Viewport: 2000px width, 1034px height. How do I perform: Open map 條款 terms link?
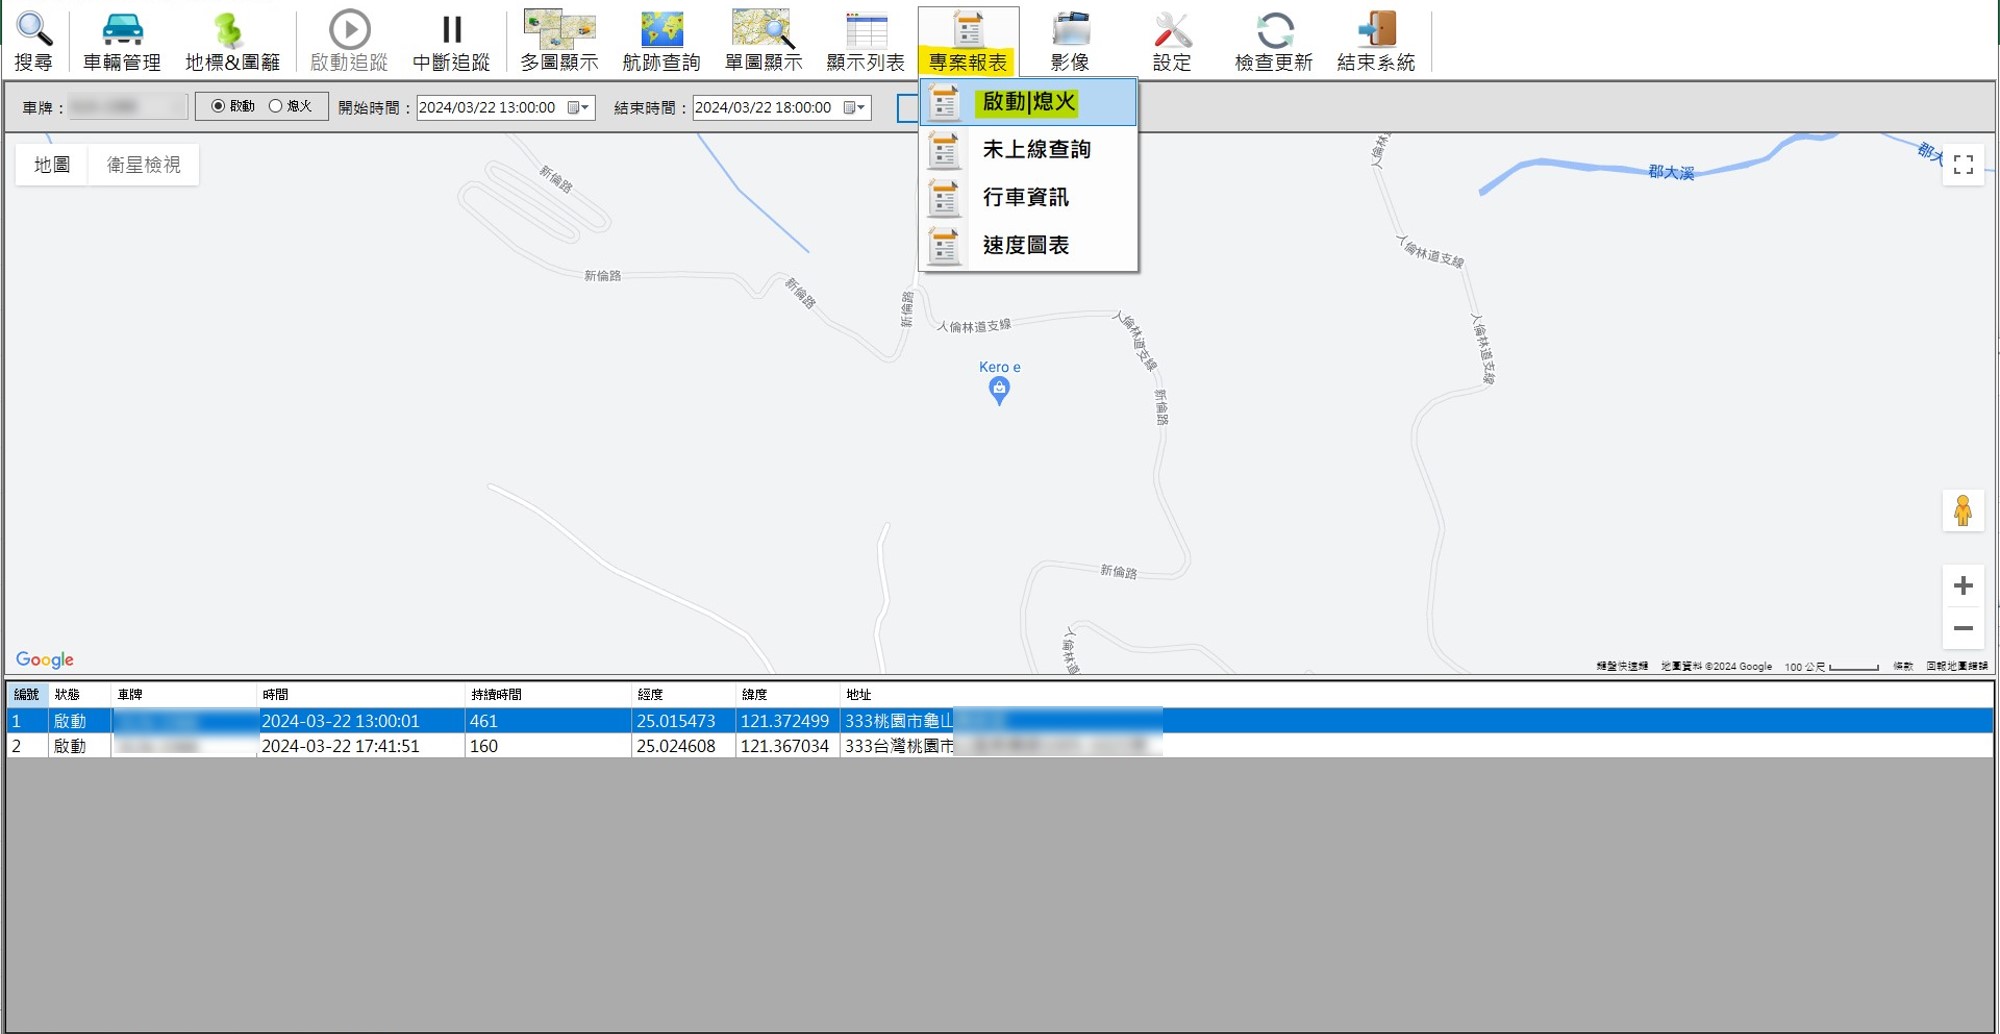[1903, 666]
